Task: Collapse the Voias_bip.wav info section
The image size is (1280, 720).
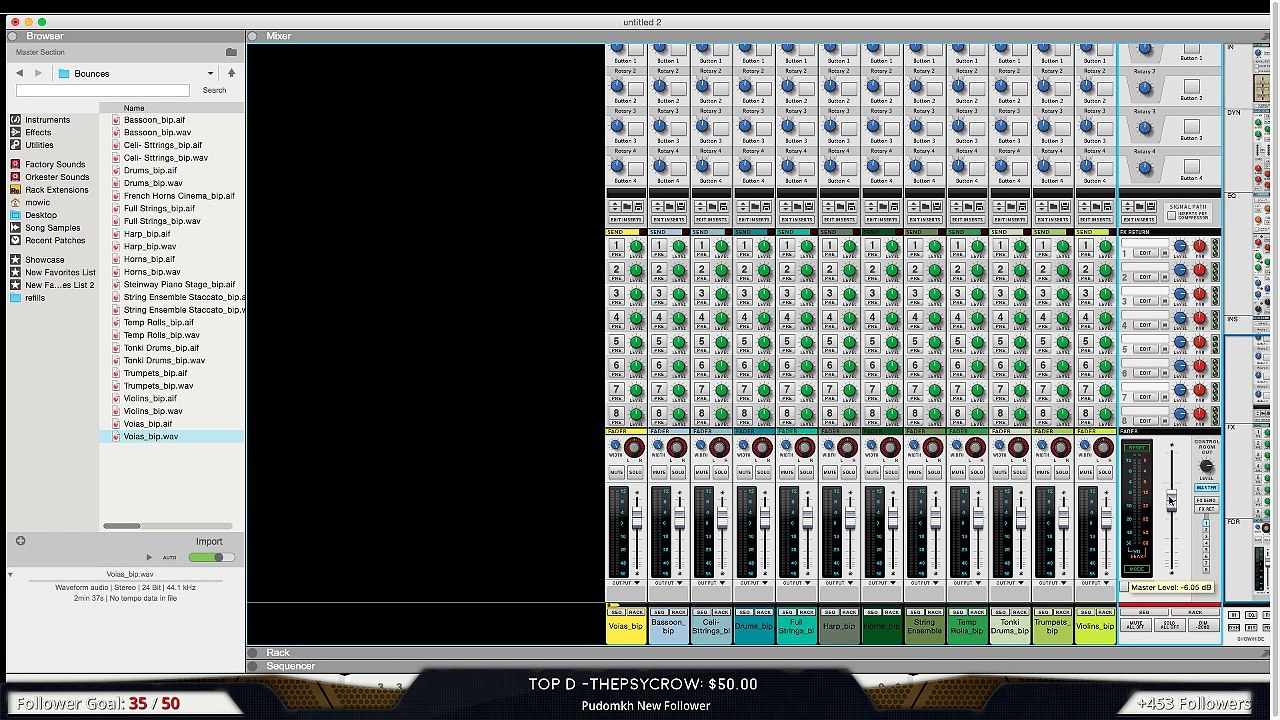Action: [x=10, y=575]
